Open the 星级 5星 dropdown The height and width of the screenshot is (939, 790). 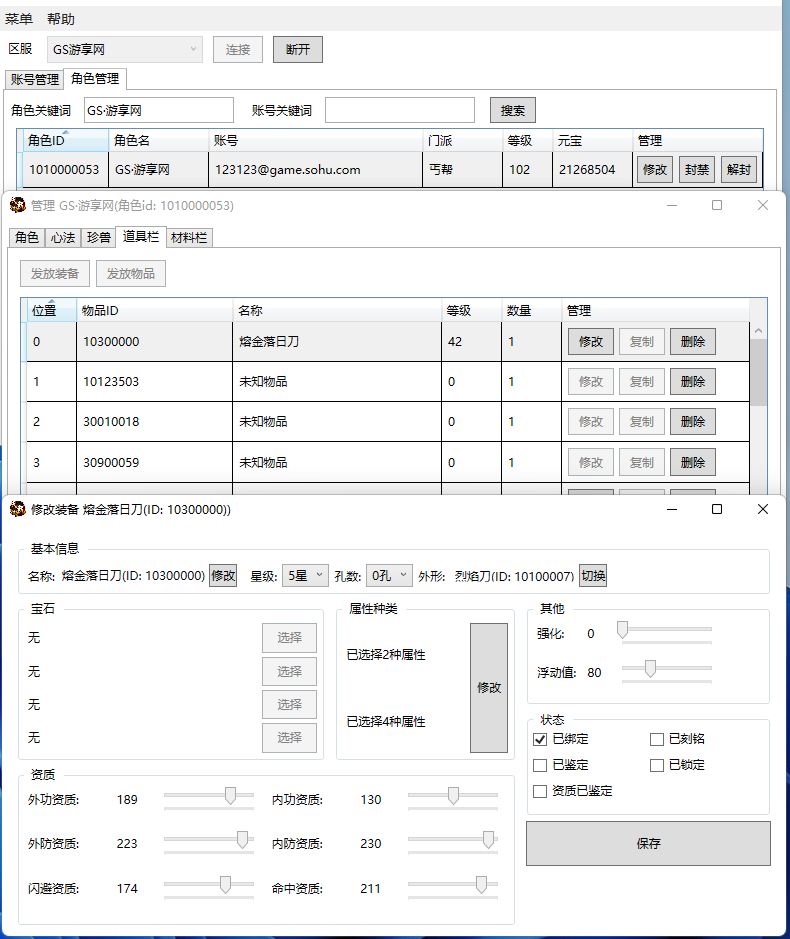click(305, 575)
